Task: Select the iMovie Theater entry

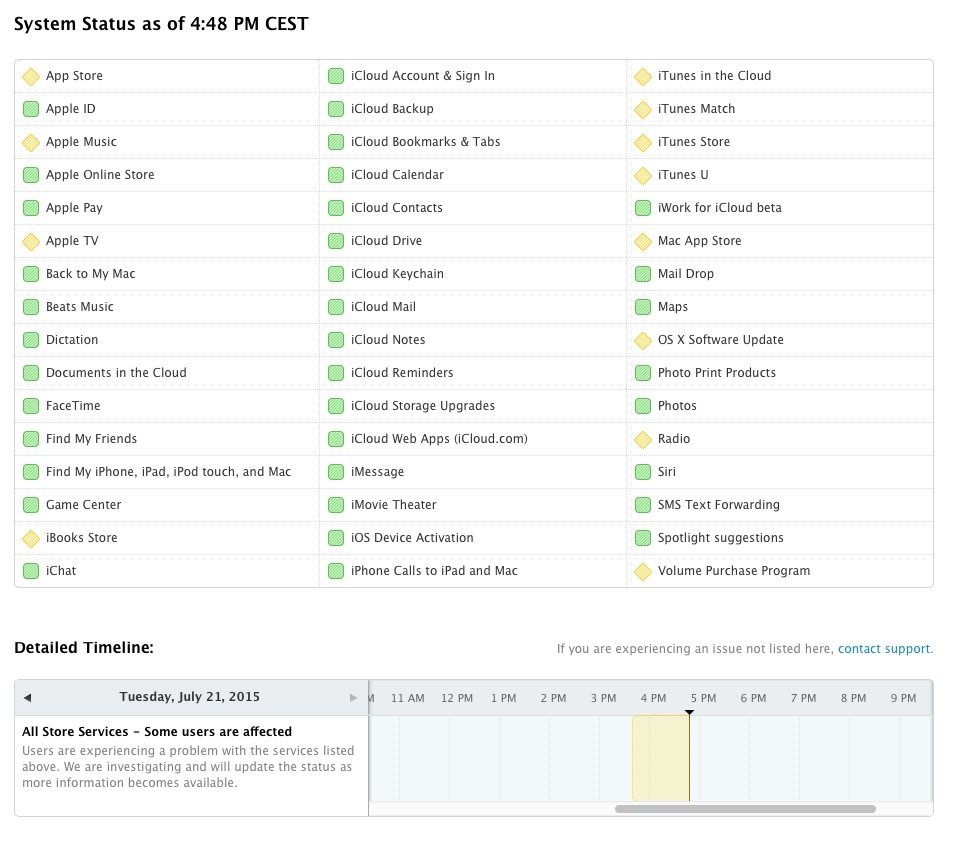Action: (x=473, y=505)
